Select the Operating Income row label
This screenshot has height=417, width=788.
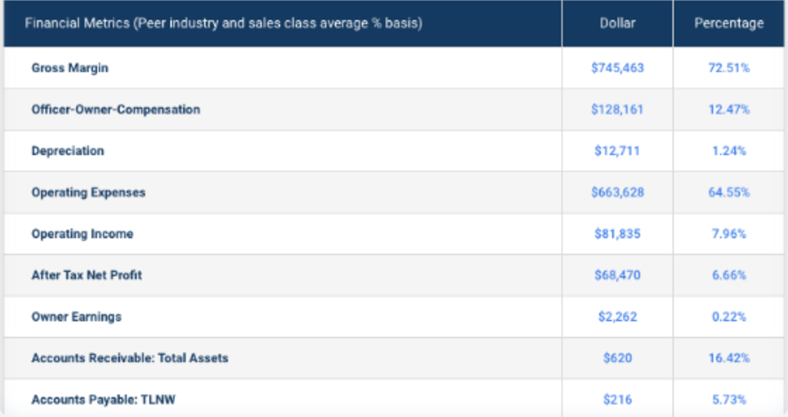82,234
